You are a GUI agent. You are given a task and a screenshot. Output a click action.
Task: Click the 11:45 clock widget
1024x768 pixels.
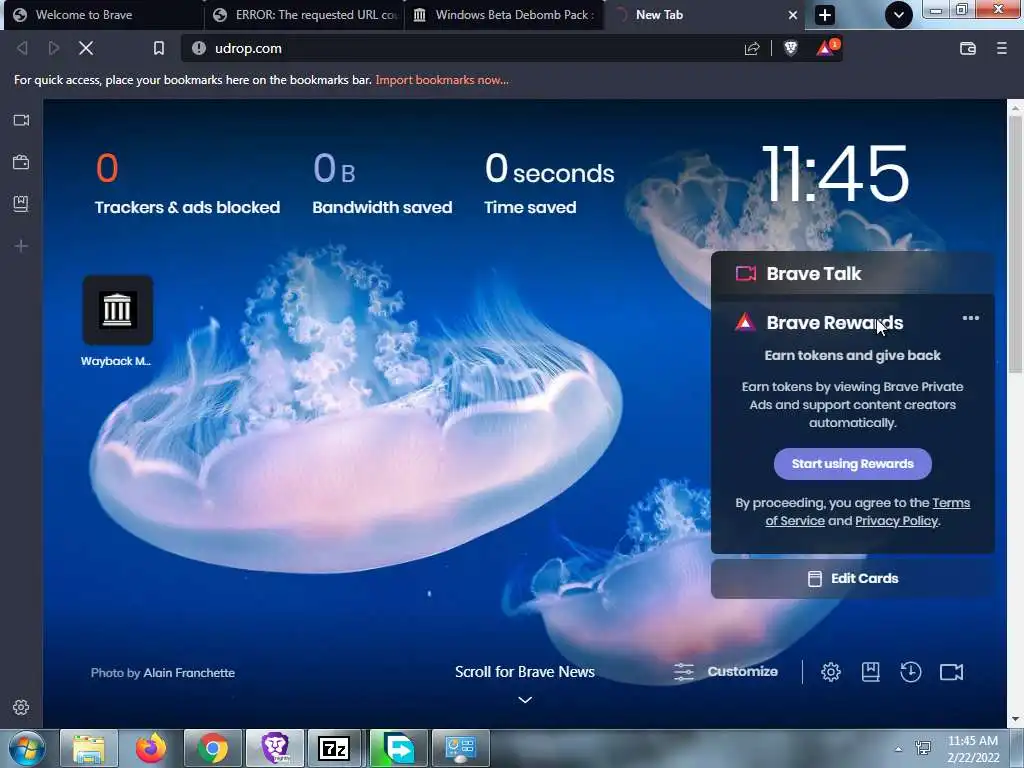click(835, 174)
